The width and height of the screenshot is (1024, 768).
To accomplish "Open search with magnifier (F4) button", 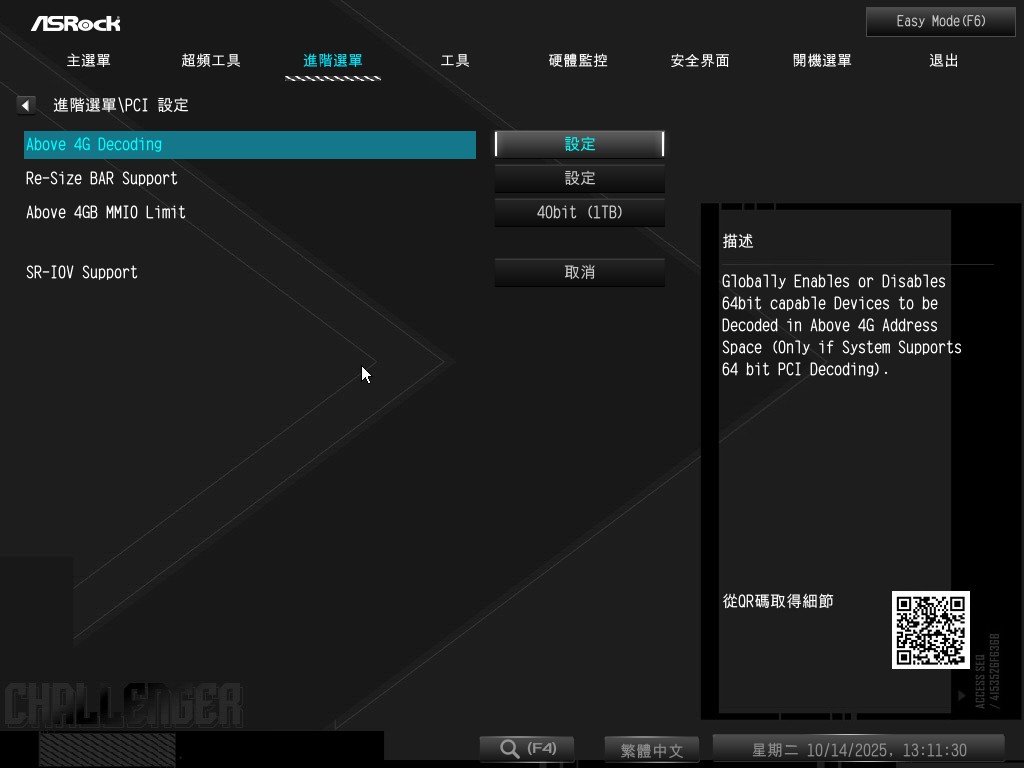I will (x=527, y=749).
